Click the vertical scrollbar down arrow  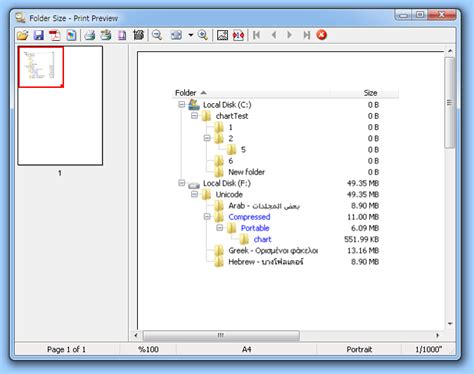pyautogui.click(x=450, y=324)
